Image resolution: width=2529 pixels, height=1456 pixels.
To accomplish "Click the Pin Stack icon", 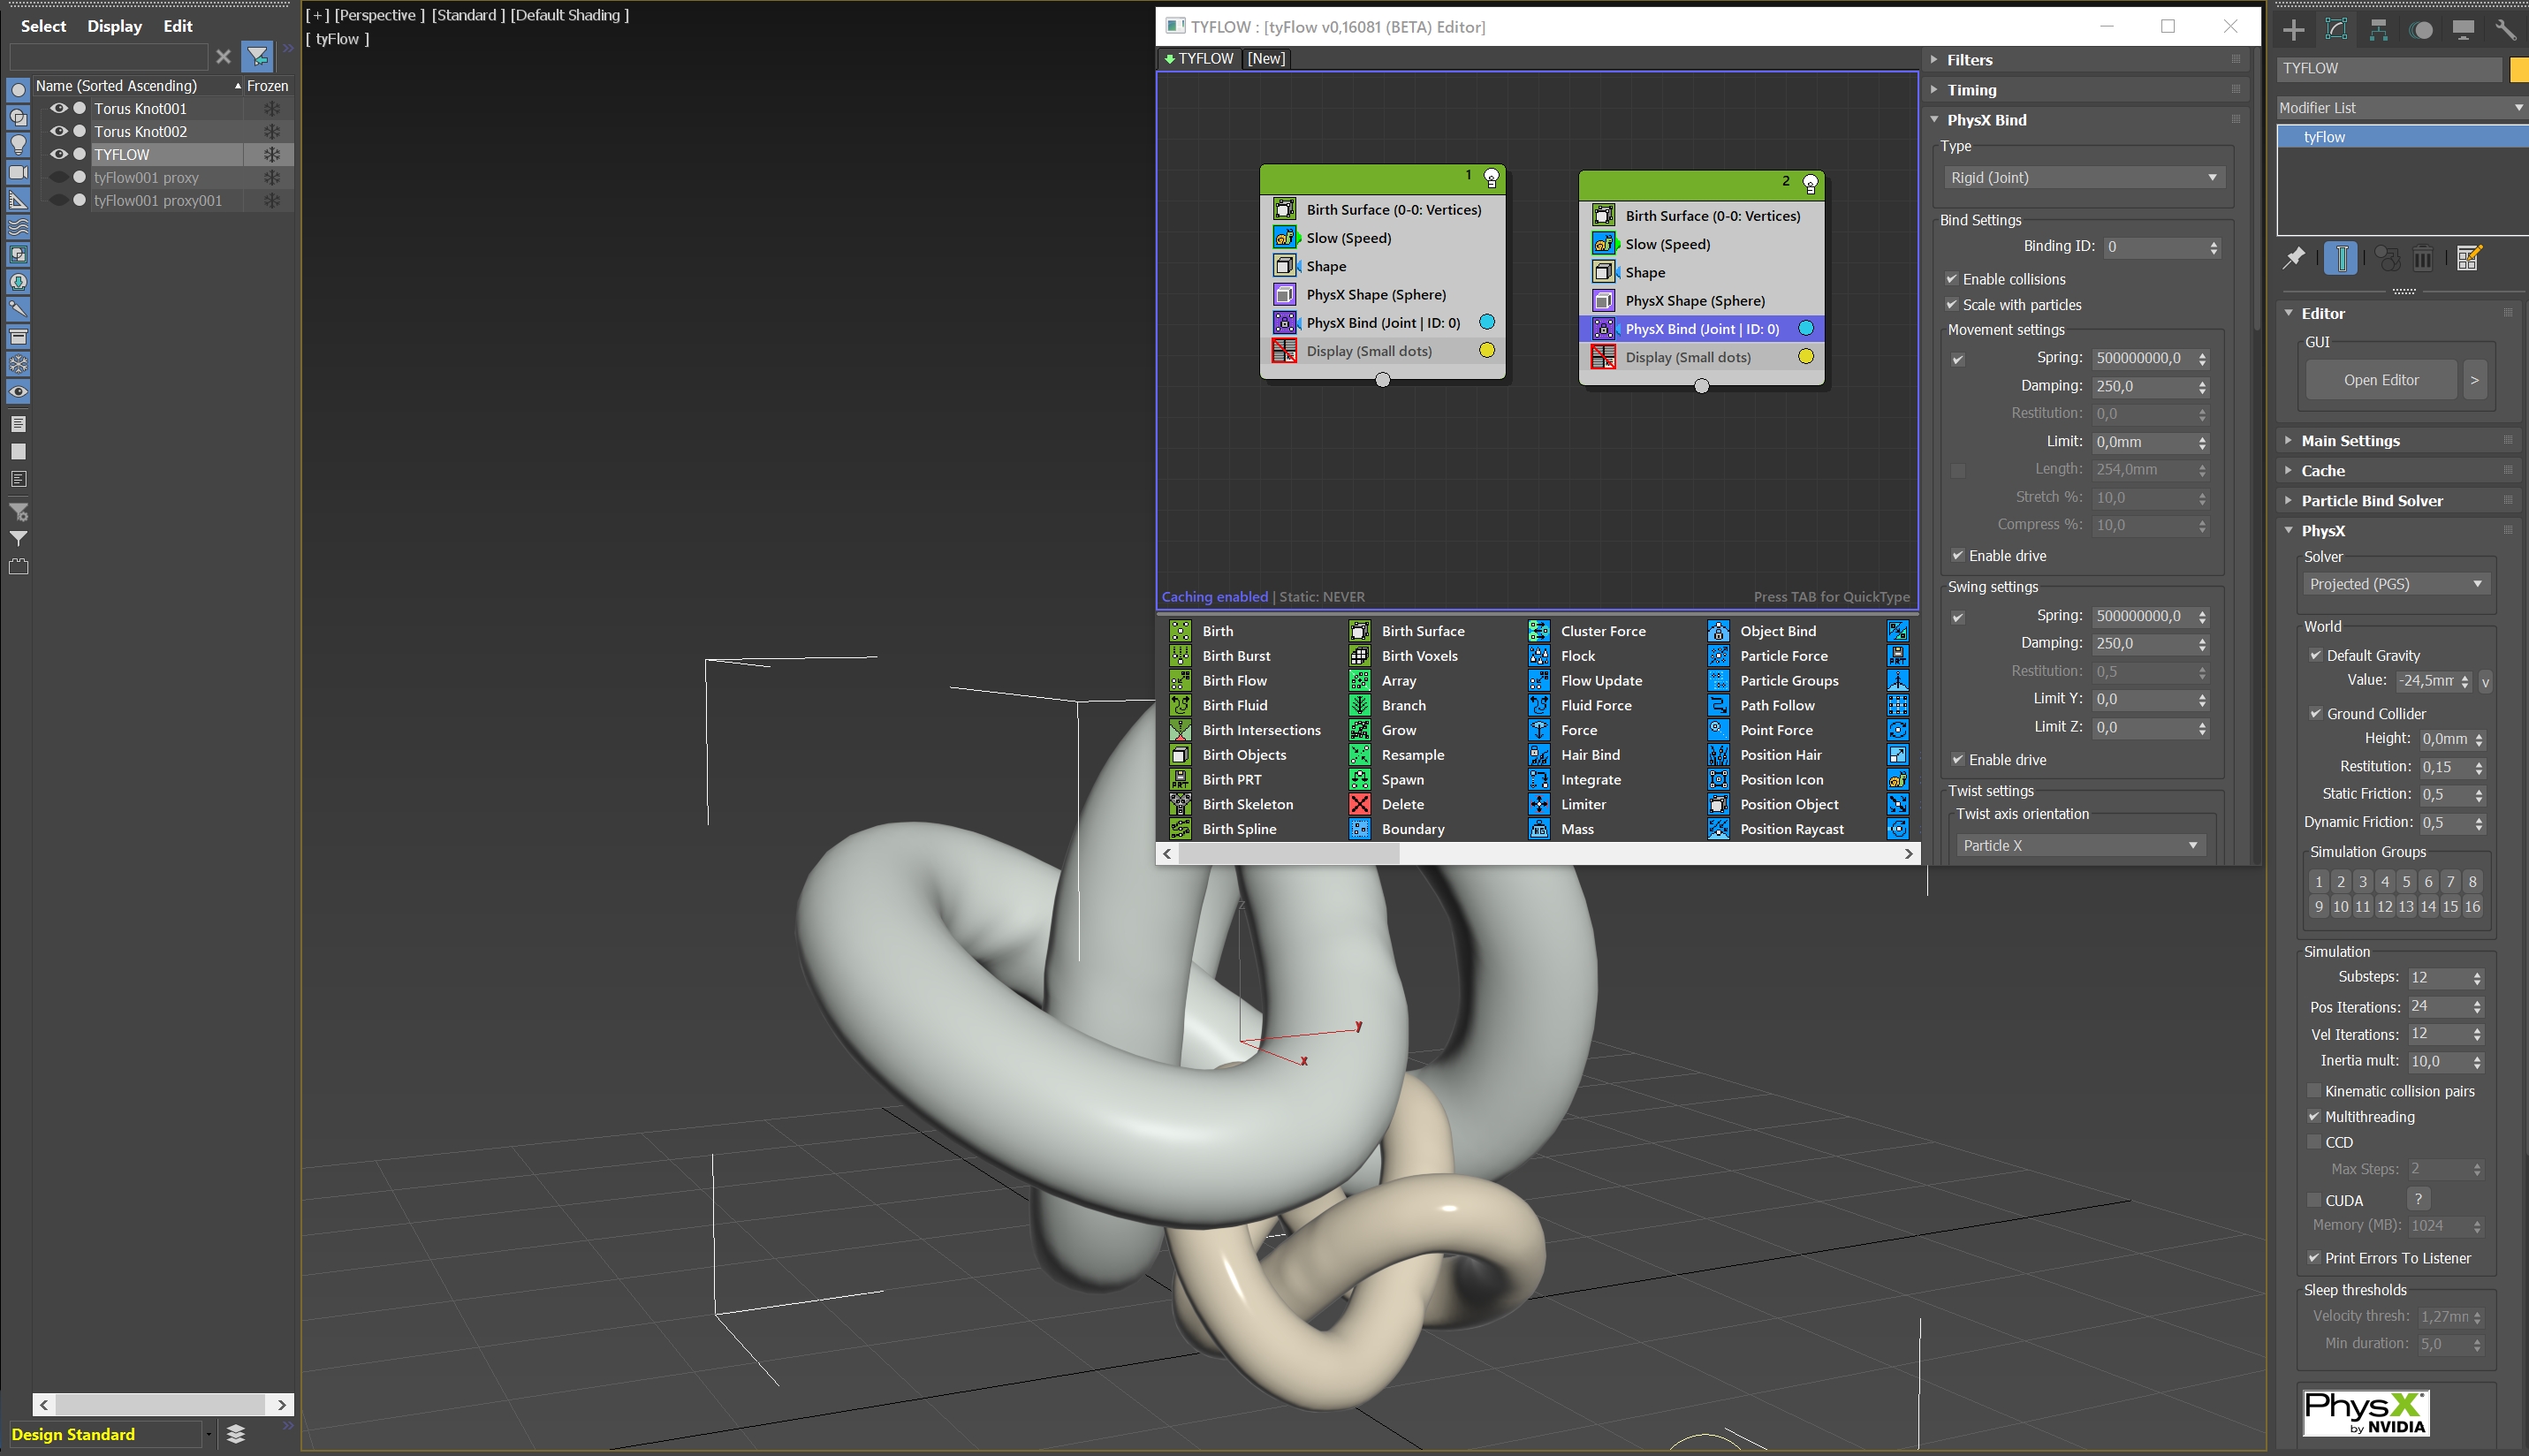I will 2294,258.
